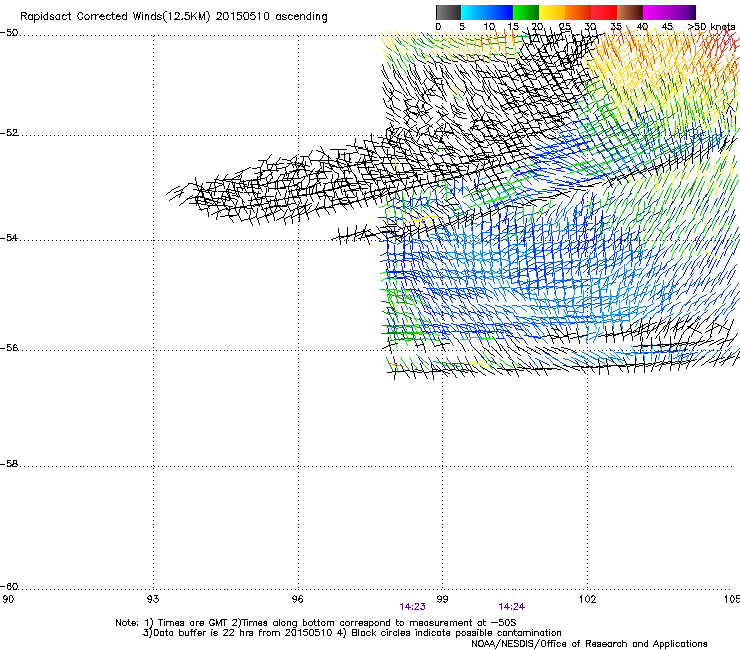Click the red 30-35 knots color swatch
Screen dimensions: 740x650
[604, 12]
